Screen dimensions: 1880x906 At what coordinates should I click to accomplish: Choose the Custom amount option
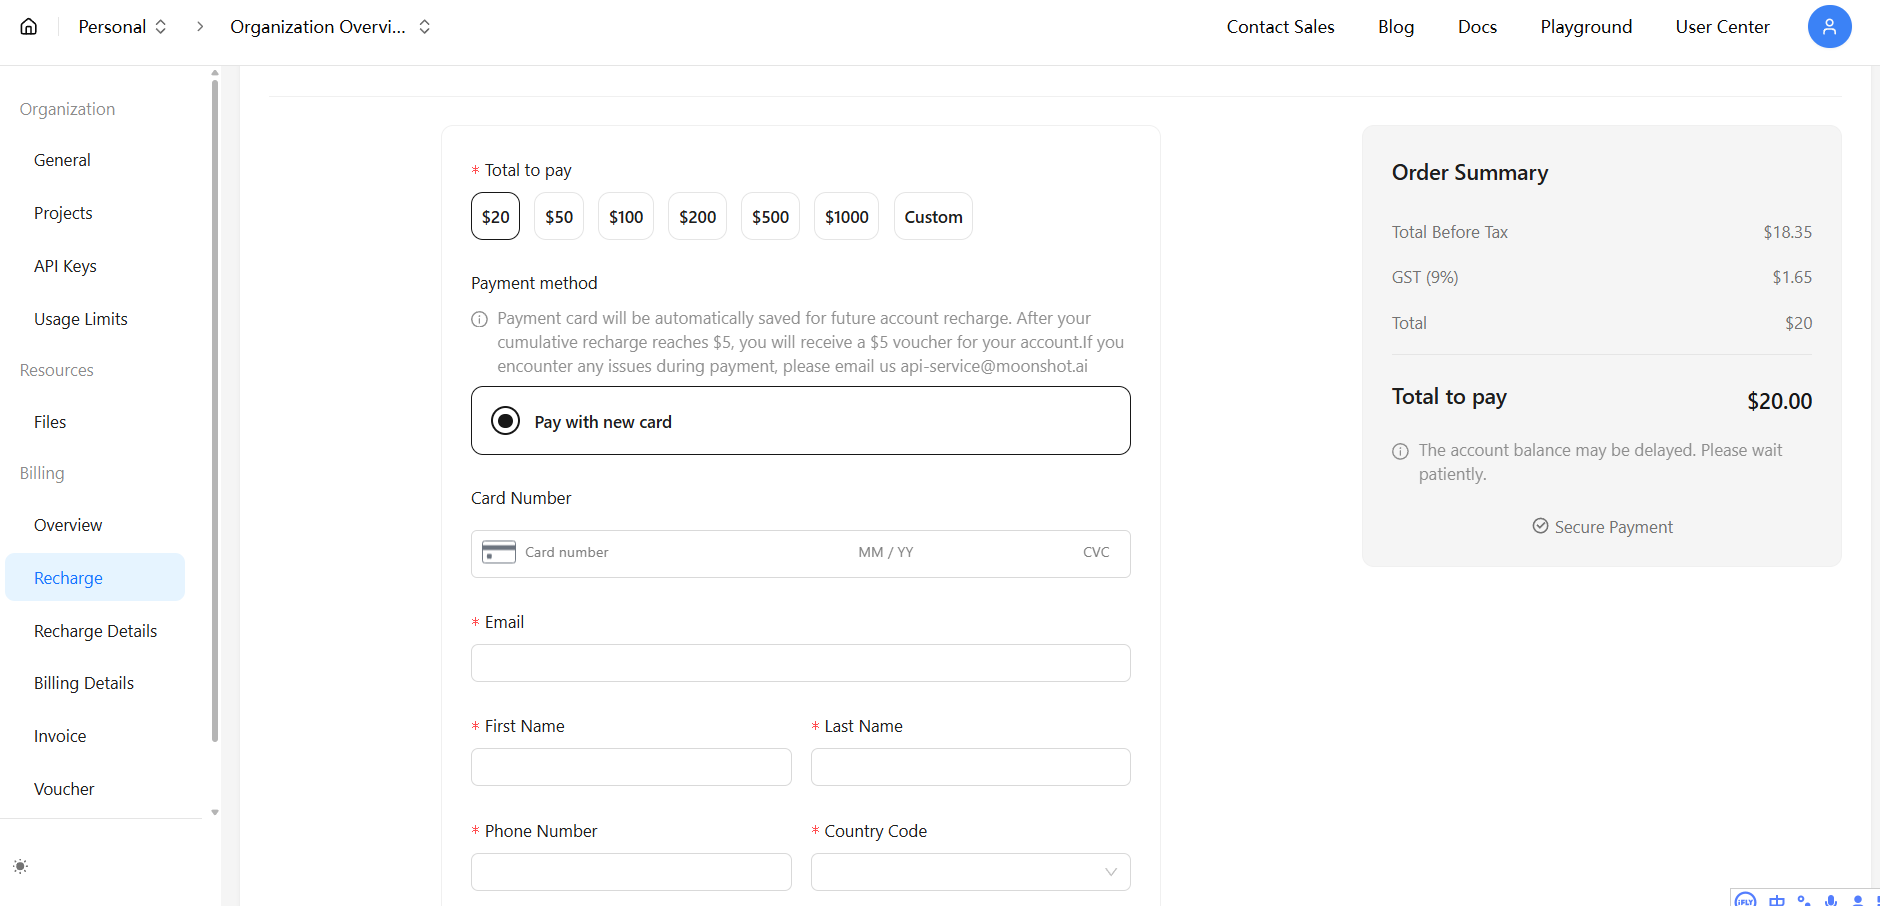point(933,217)
